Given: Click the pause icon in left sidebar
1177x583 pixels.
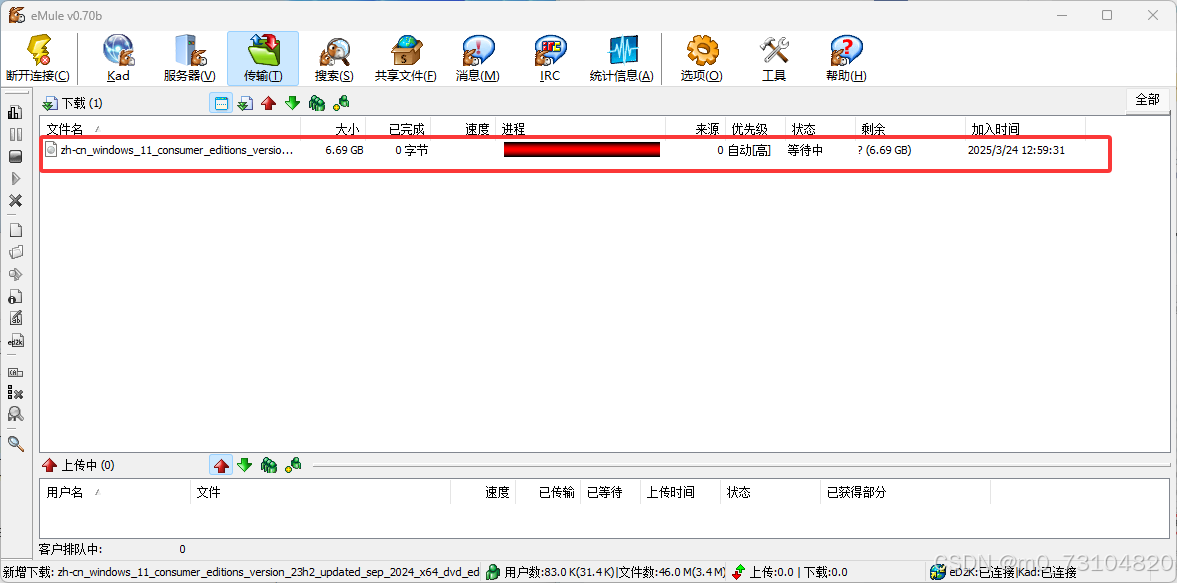Looking at the screenshot, I should (x=15, y=134).
